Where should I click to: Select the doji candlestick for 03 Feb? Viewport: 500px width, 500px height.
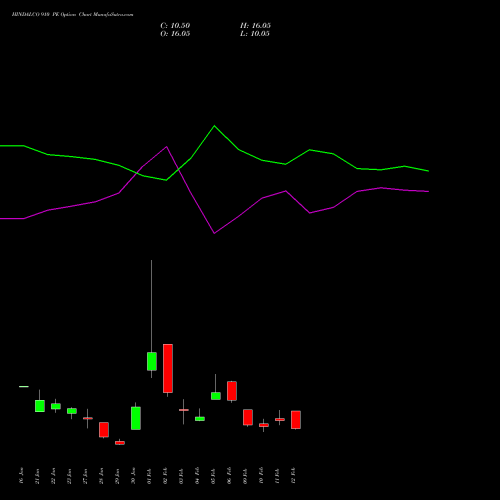click(184, 410)
